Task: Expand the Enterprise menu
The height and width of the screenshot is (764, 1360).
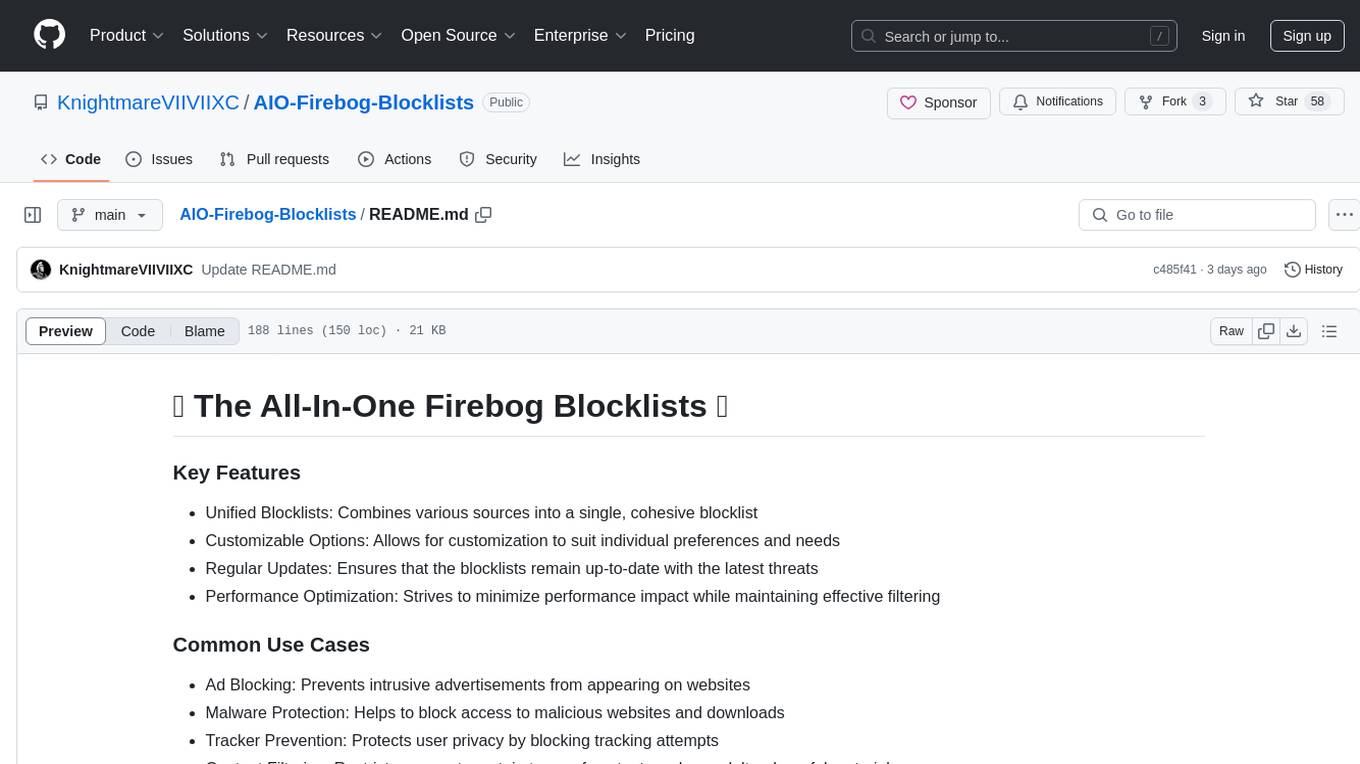Action: (580, 35)
